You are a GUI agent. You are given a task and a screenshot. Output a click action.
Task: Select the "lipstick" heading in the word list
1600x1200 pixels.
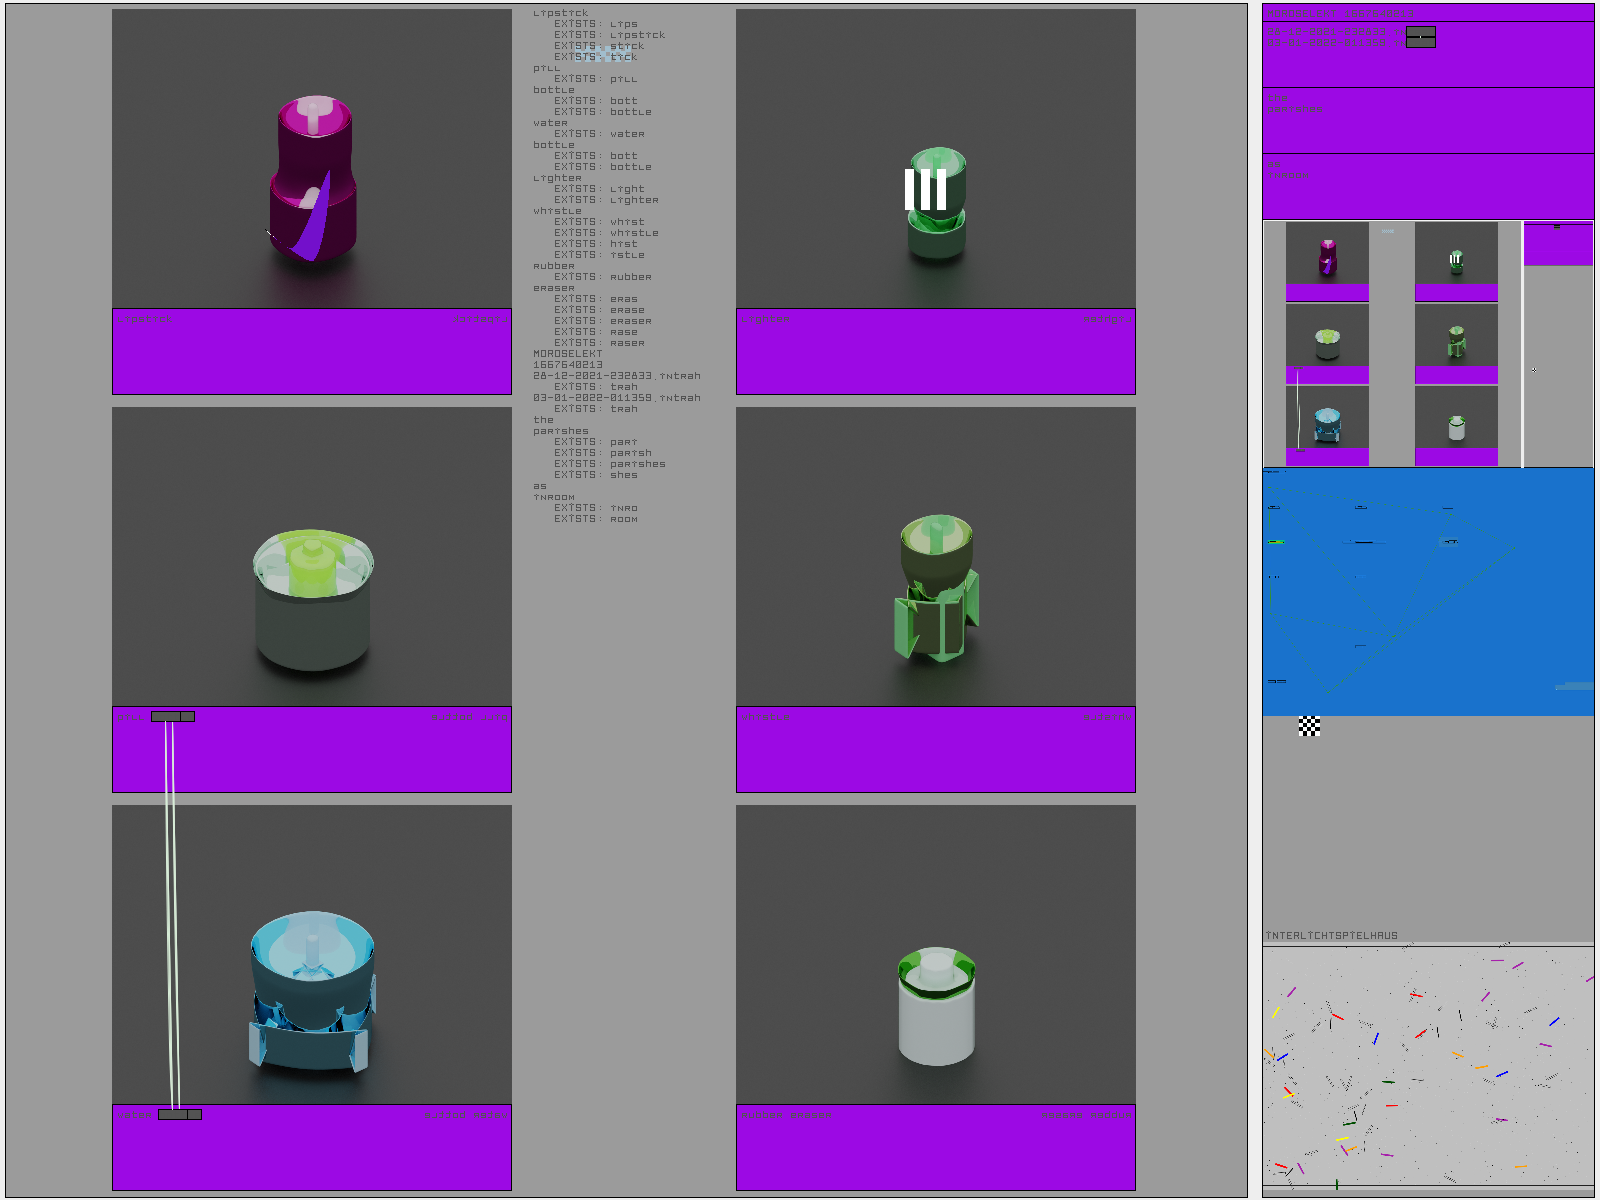pyautogui.click(x=561, y=13)
